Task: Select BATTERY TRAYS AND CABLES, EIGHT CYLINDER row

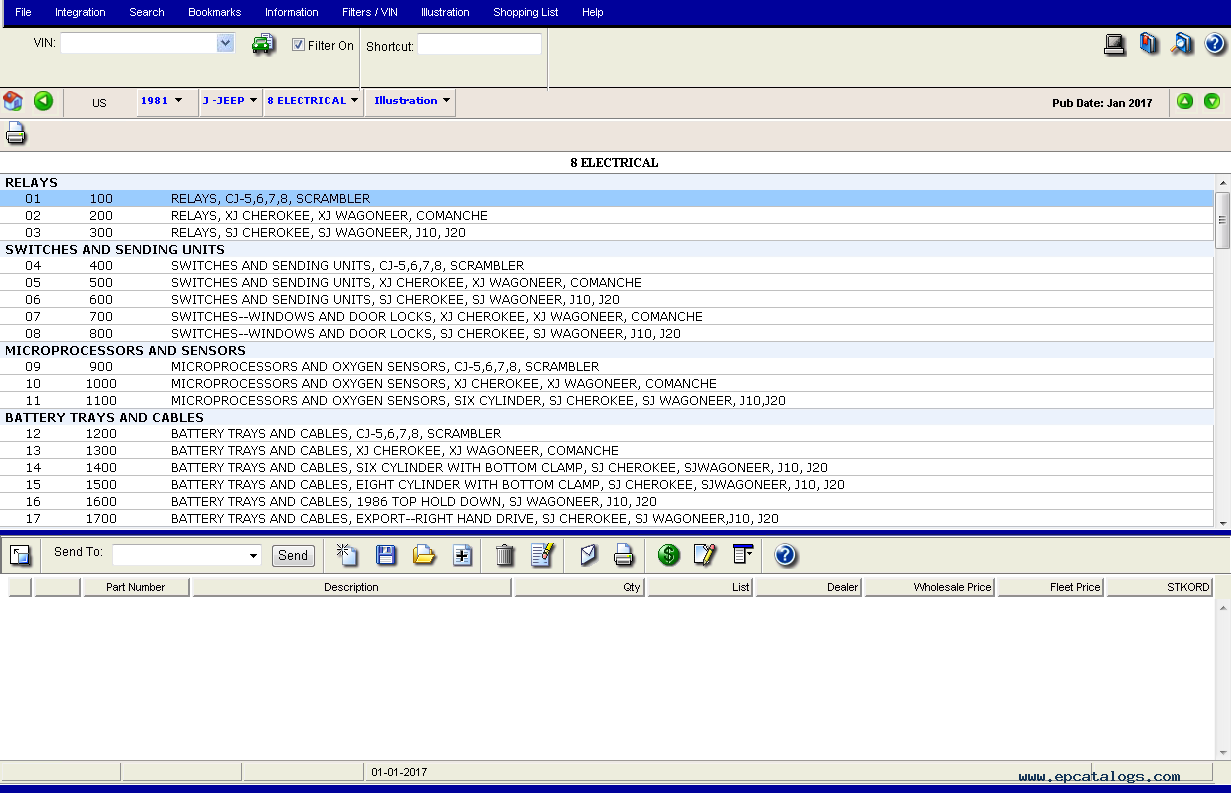Action: pos(607,485)
